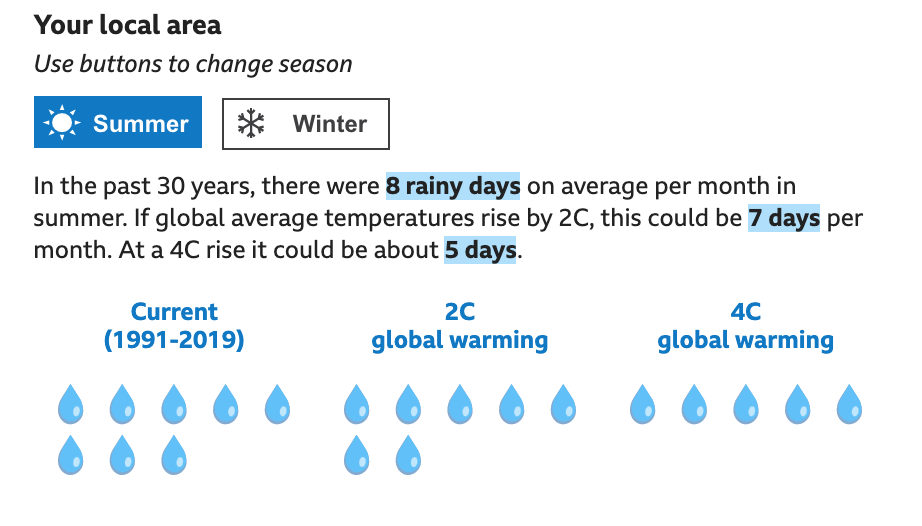This screenshot has height=526, width=922.
Task: Click fifth raindrop in Current top row
Action: 277,405
